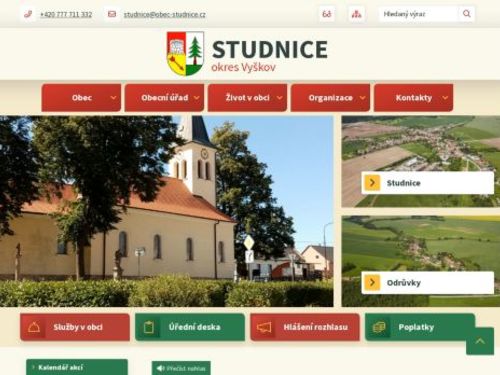
Task: Click the STUDNICE site title
Action: click(270, 50)
